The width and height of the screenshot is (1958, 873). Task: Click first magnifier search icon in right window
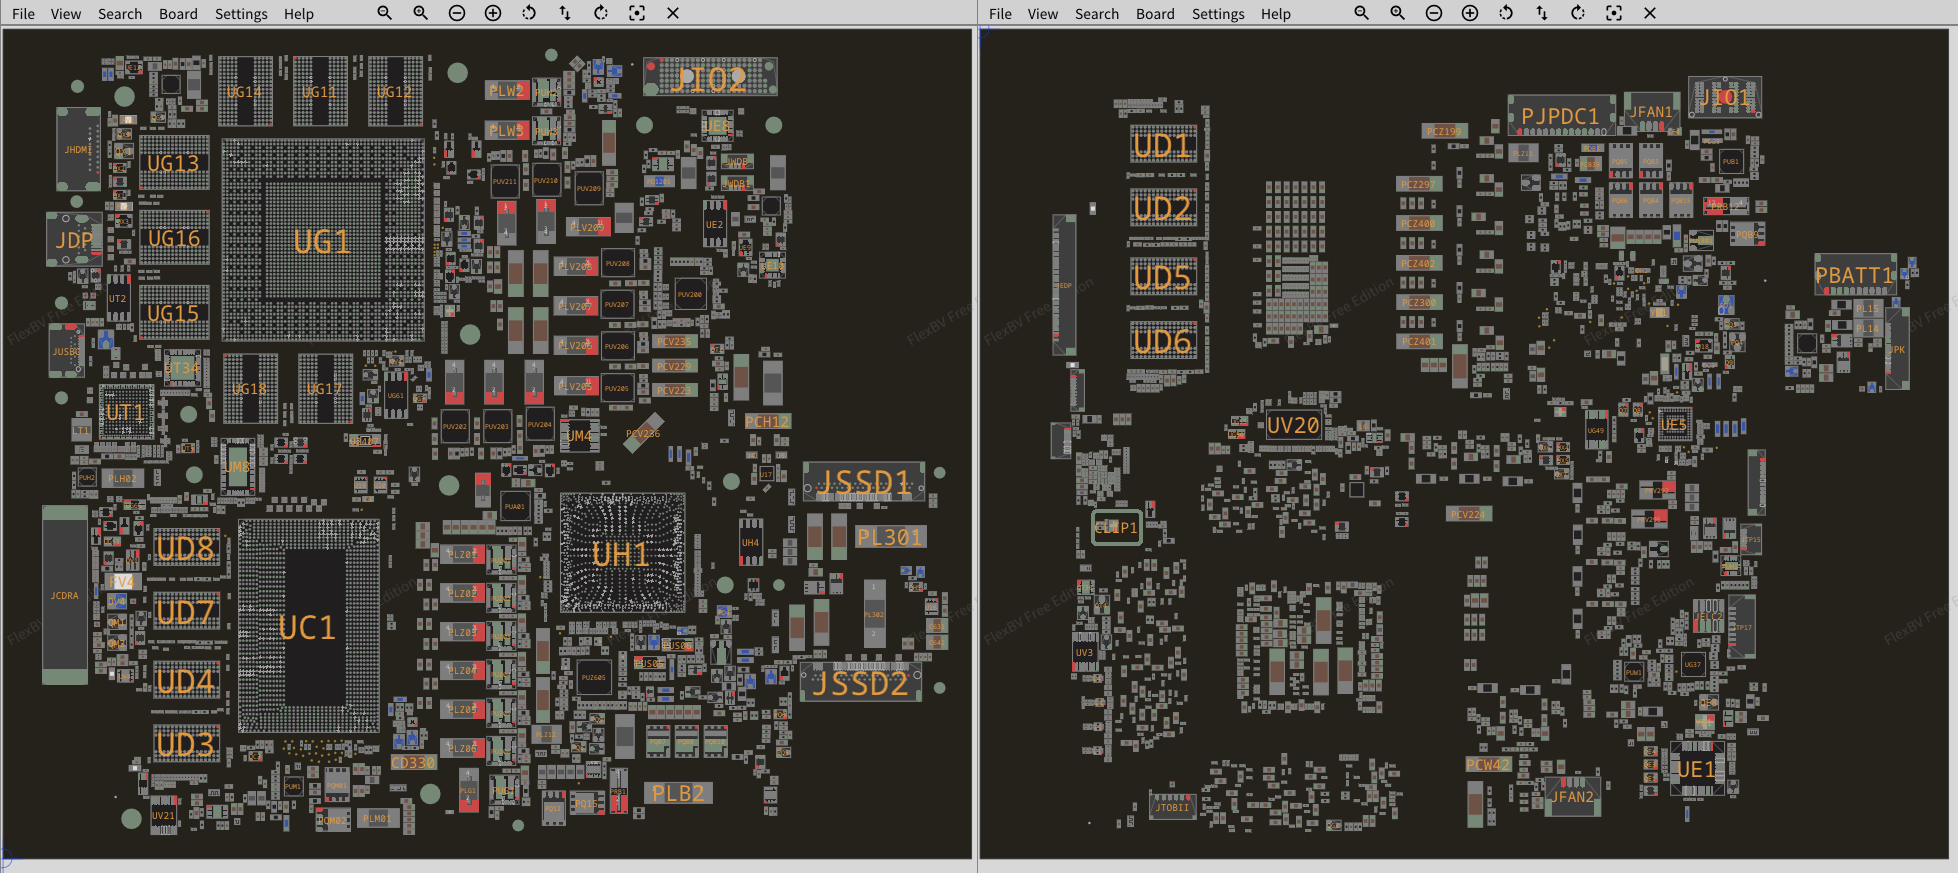coord(1361,13)
